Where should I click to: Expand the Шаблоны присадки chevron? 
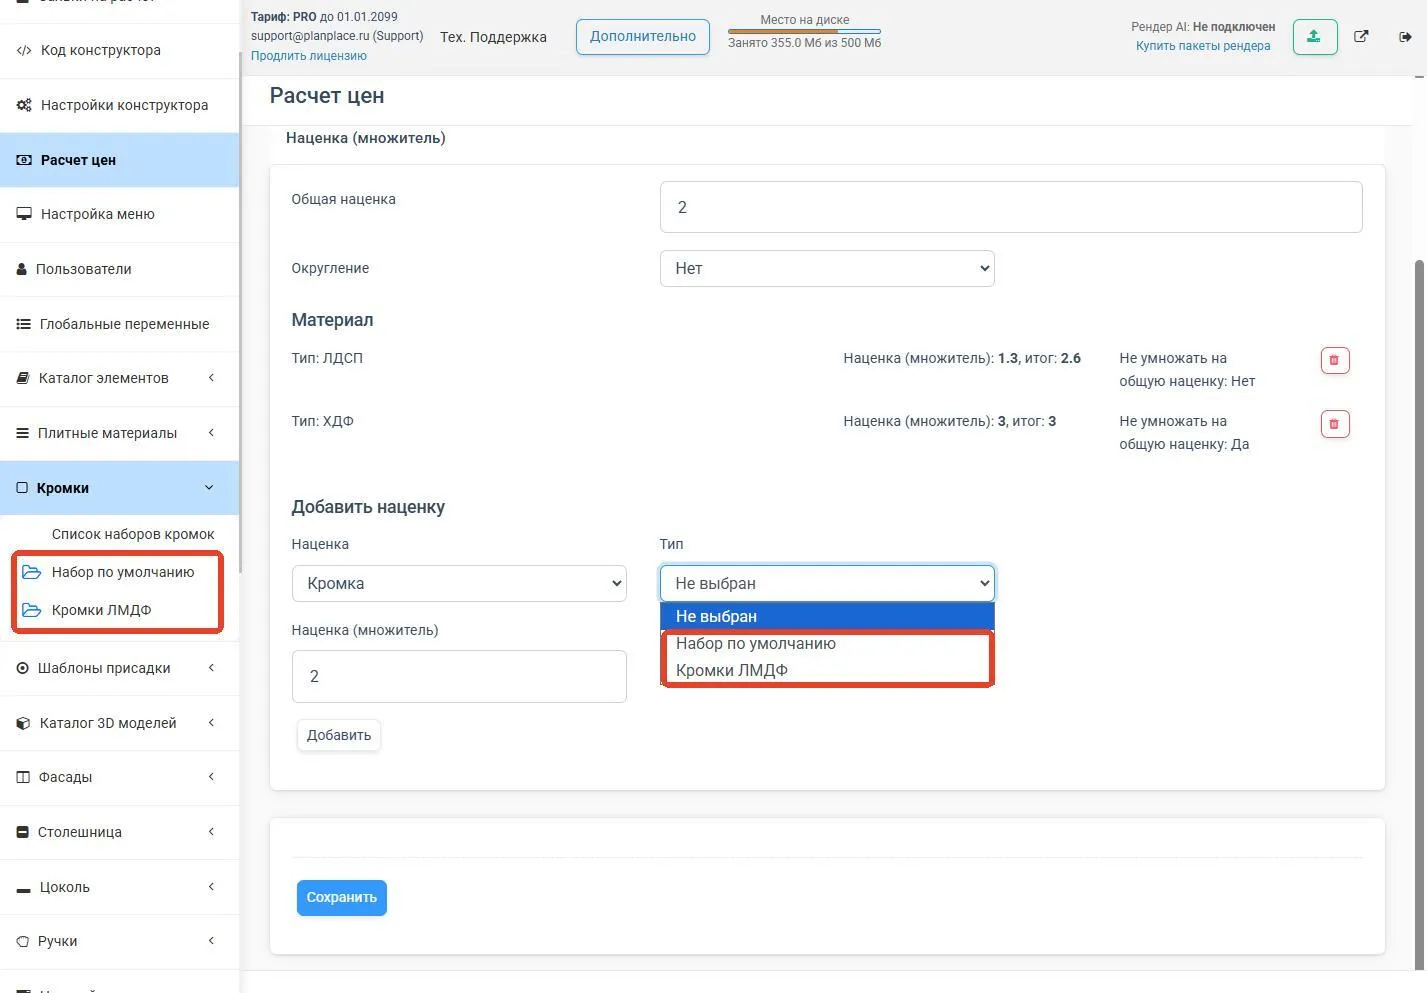211,668
